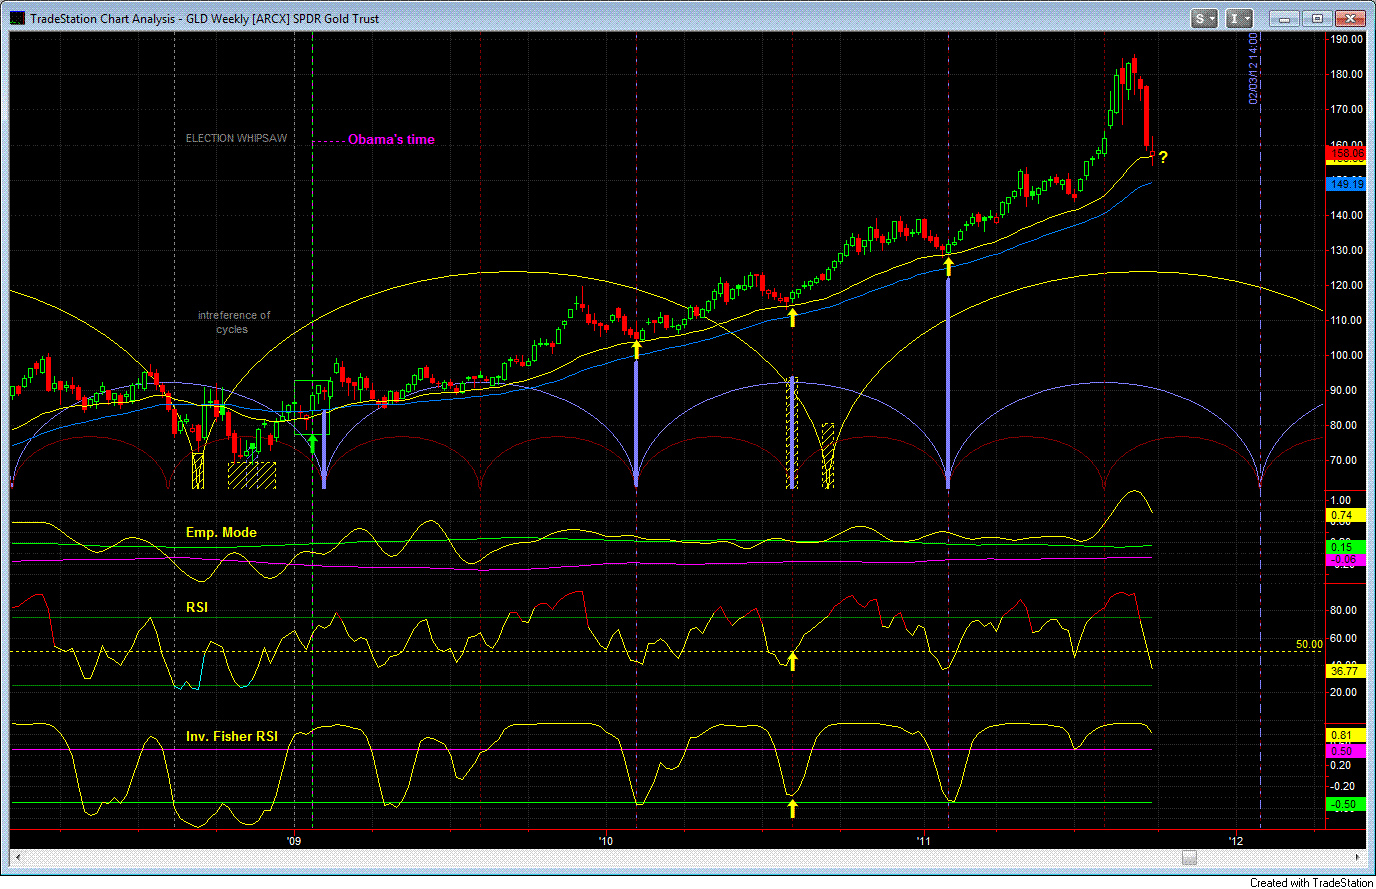Click the horizontal scrollbar thumb
Viewport: 1376px width, 889px height.
point(1189,857)
